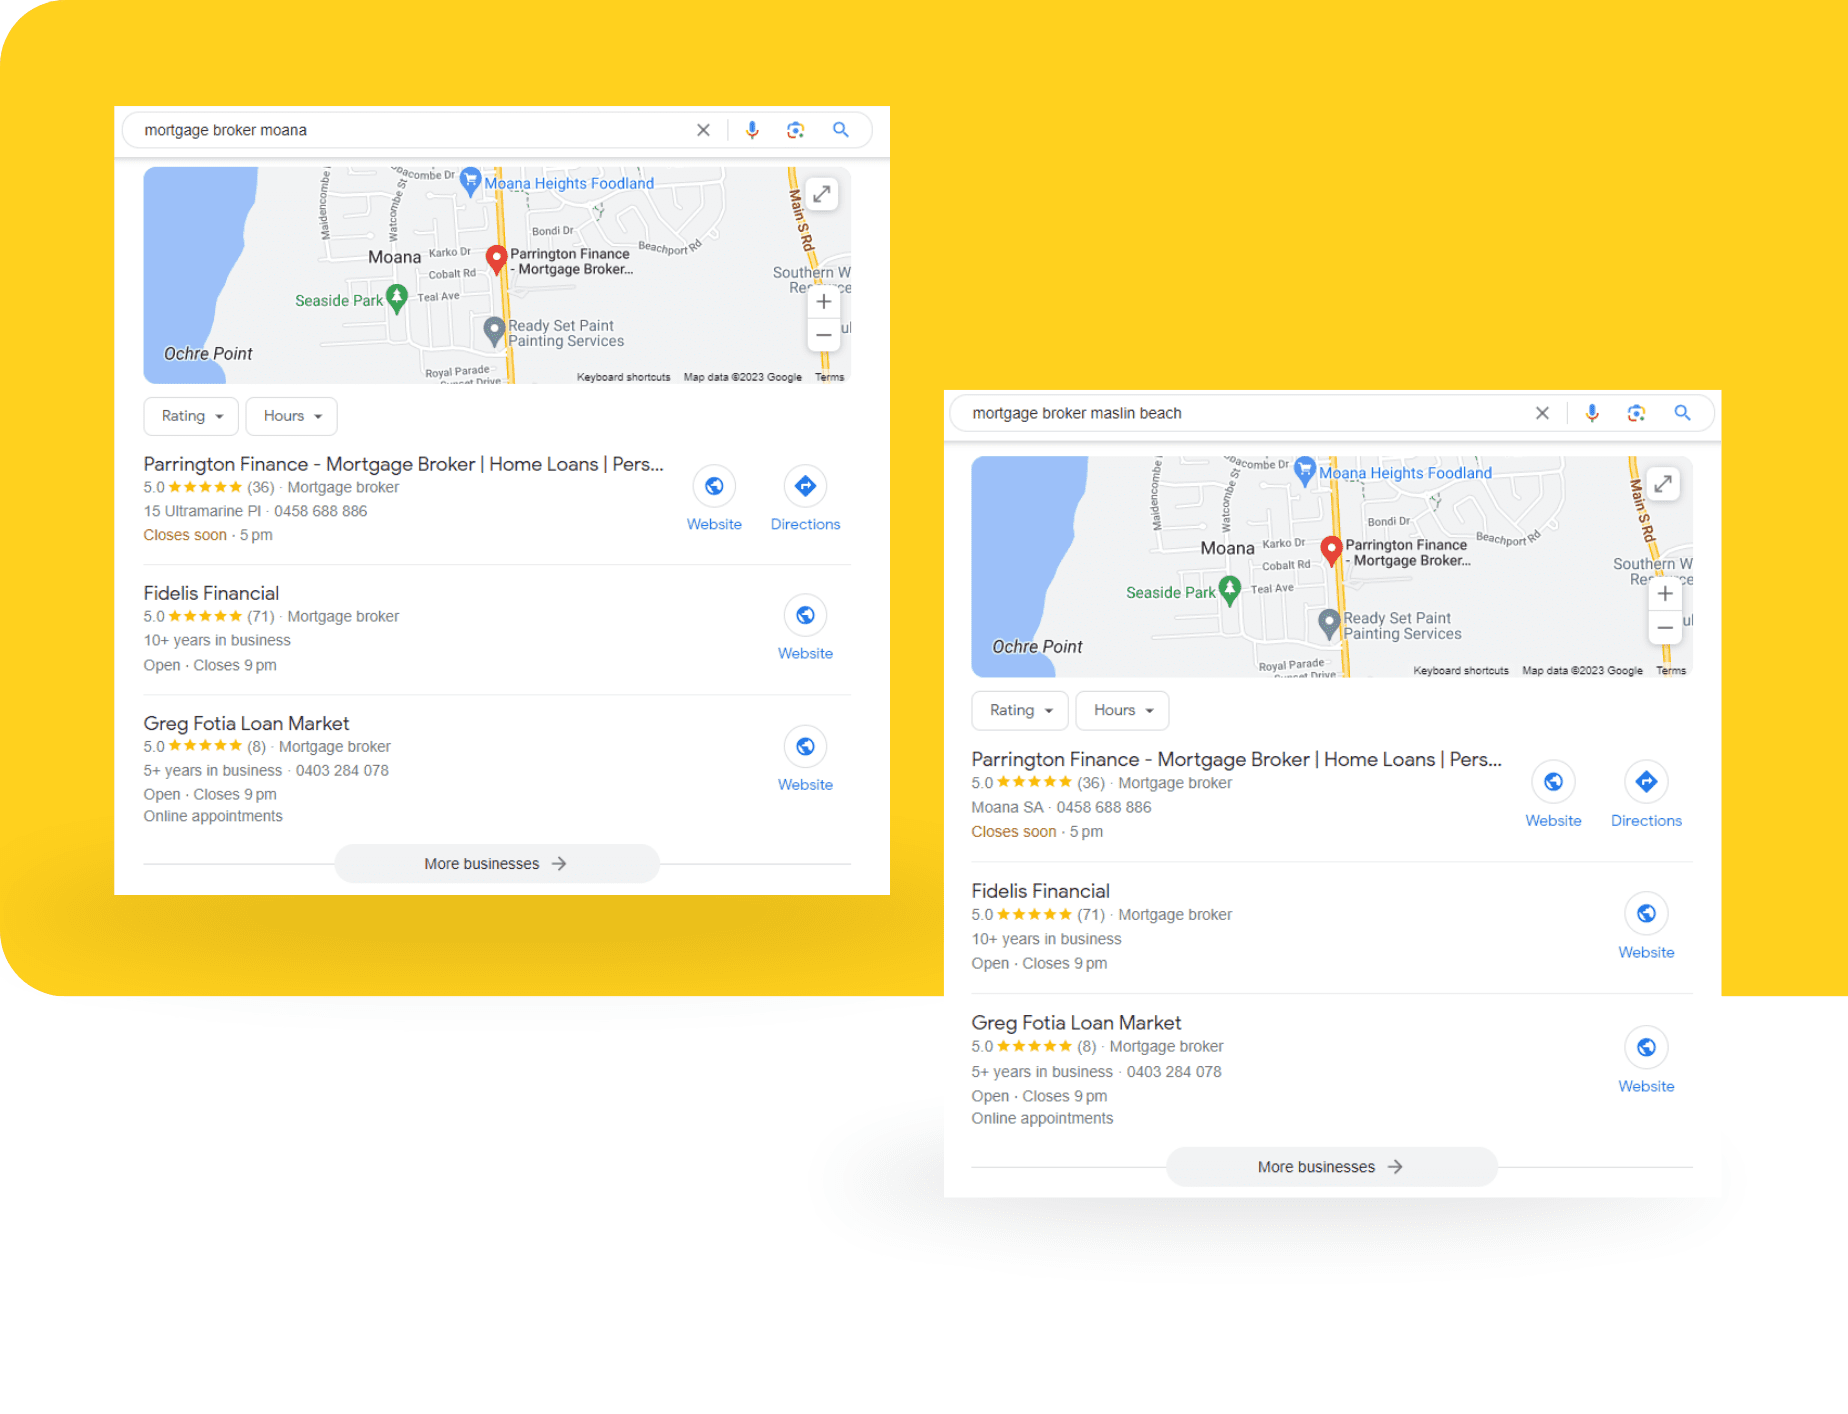Open Fidelis Financial listing in maslin beach results
Image resolution: width=1848 pixels, height=1414 pixels.
click(x=1040, y=891)
